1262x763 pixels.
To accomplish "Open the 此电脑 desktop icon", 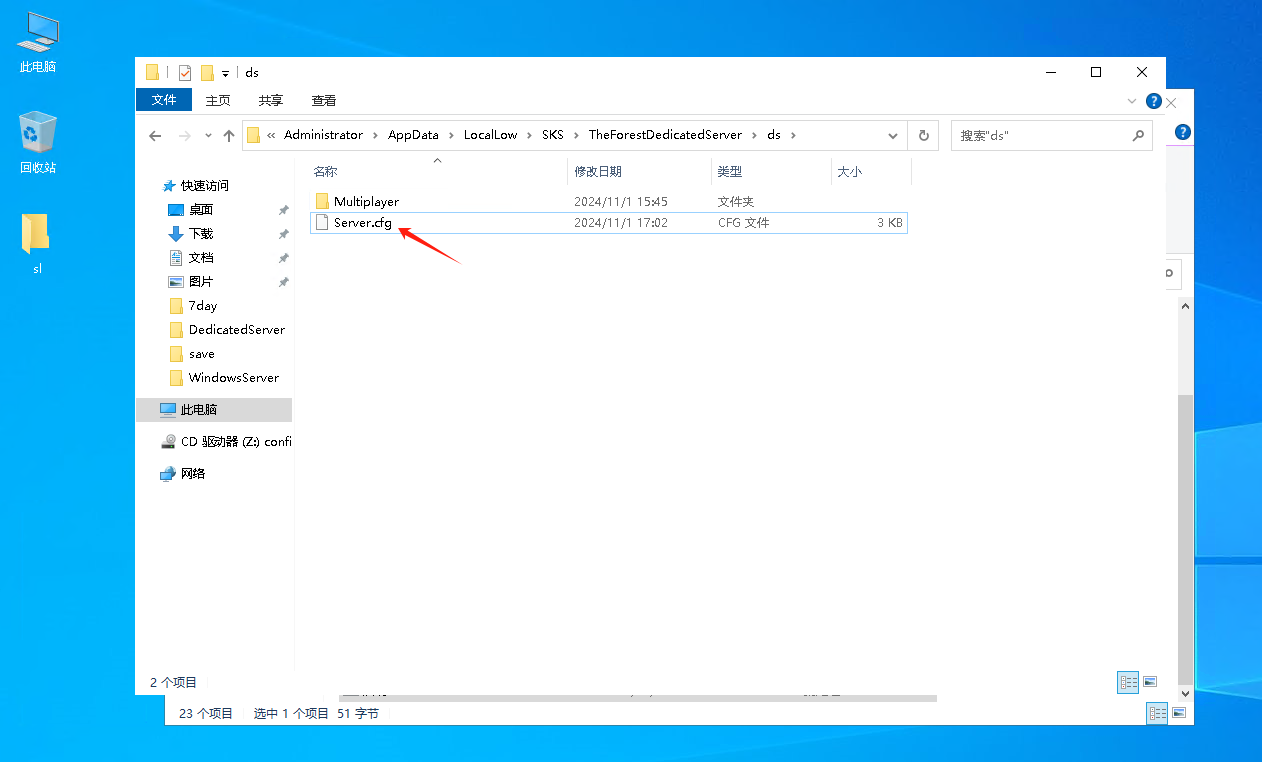I will (x=38, y=41).
